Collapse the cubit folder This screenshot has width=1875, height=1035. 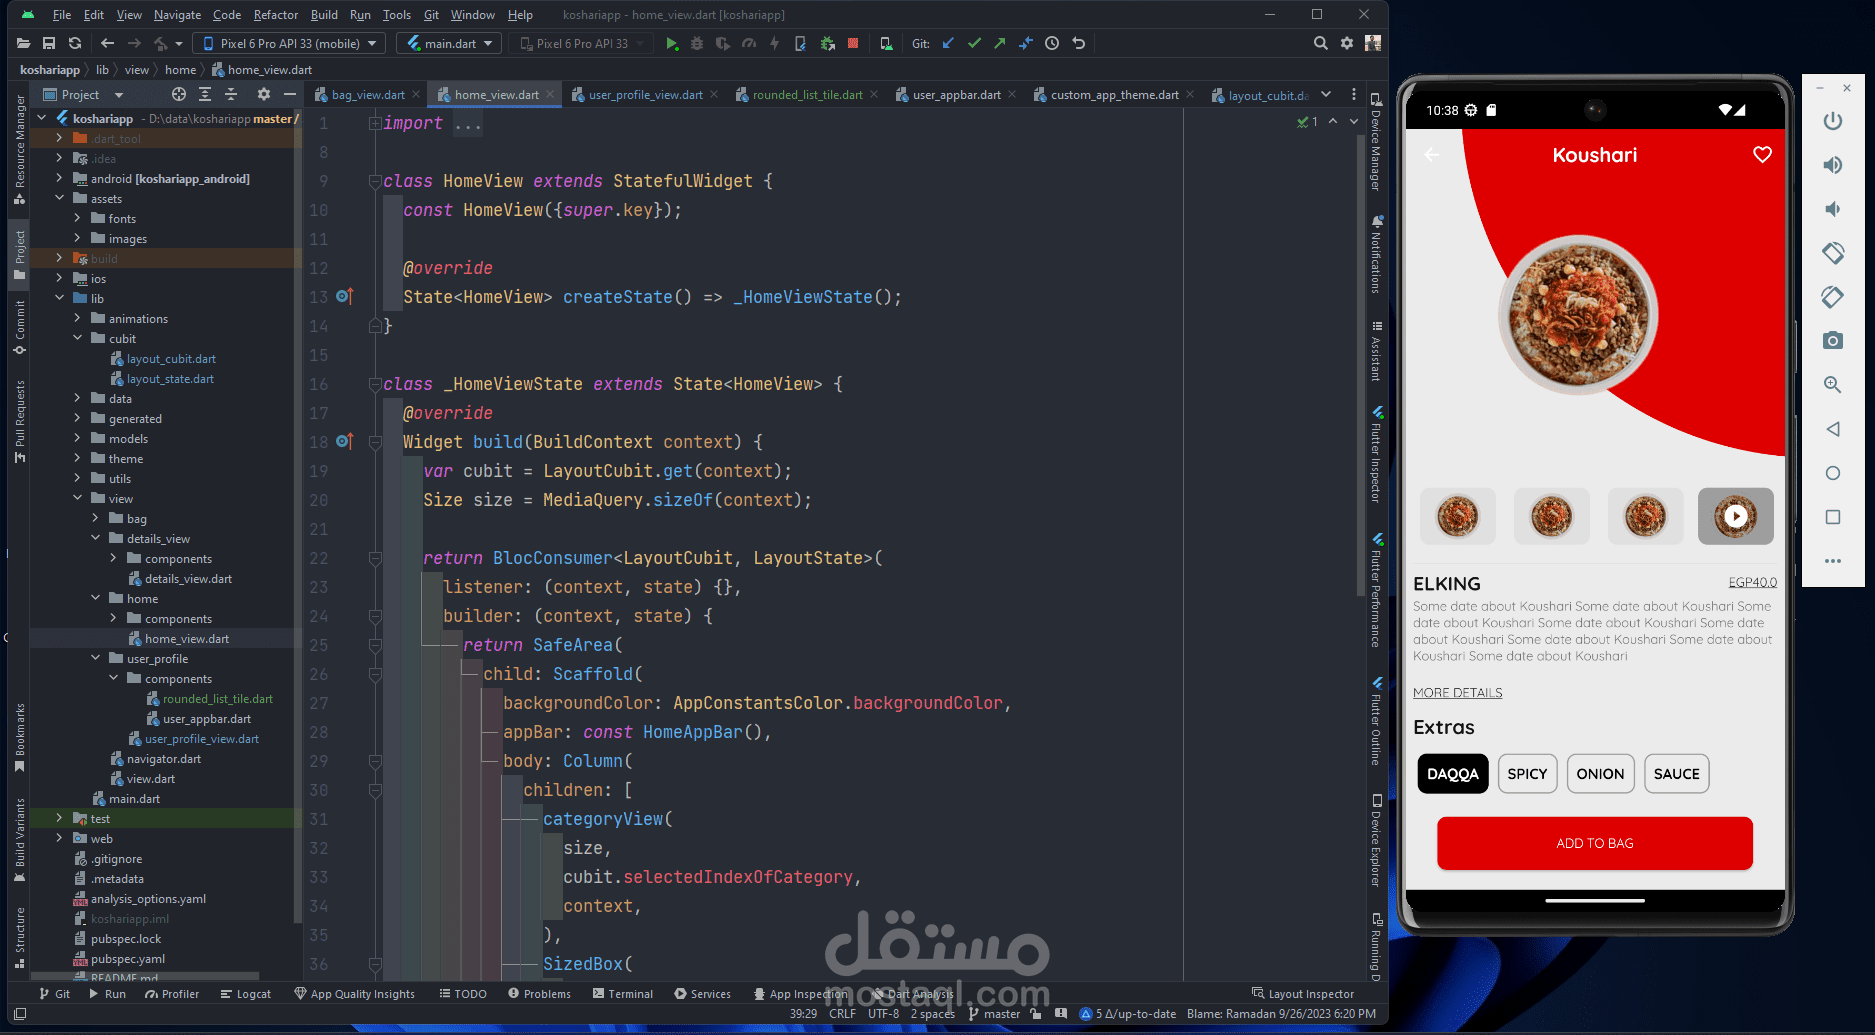click(77, 338)
